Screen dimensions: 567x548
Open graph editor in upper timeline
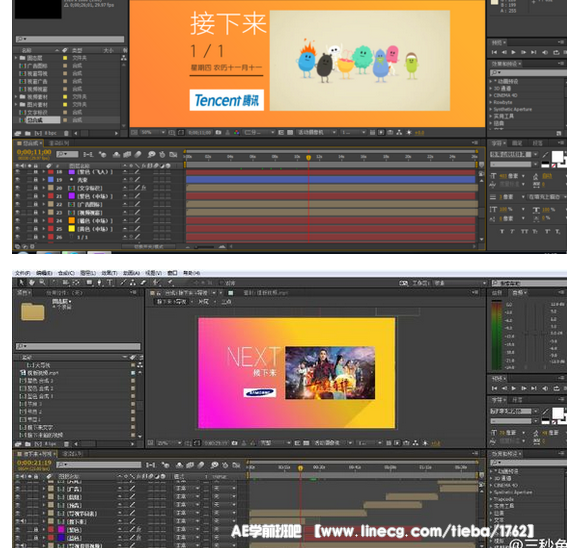[174, 155]
